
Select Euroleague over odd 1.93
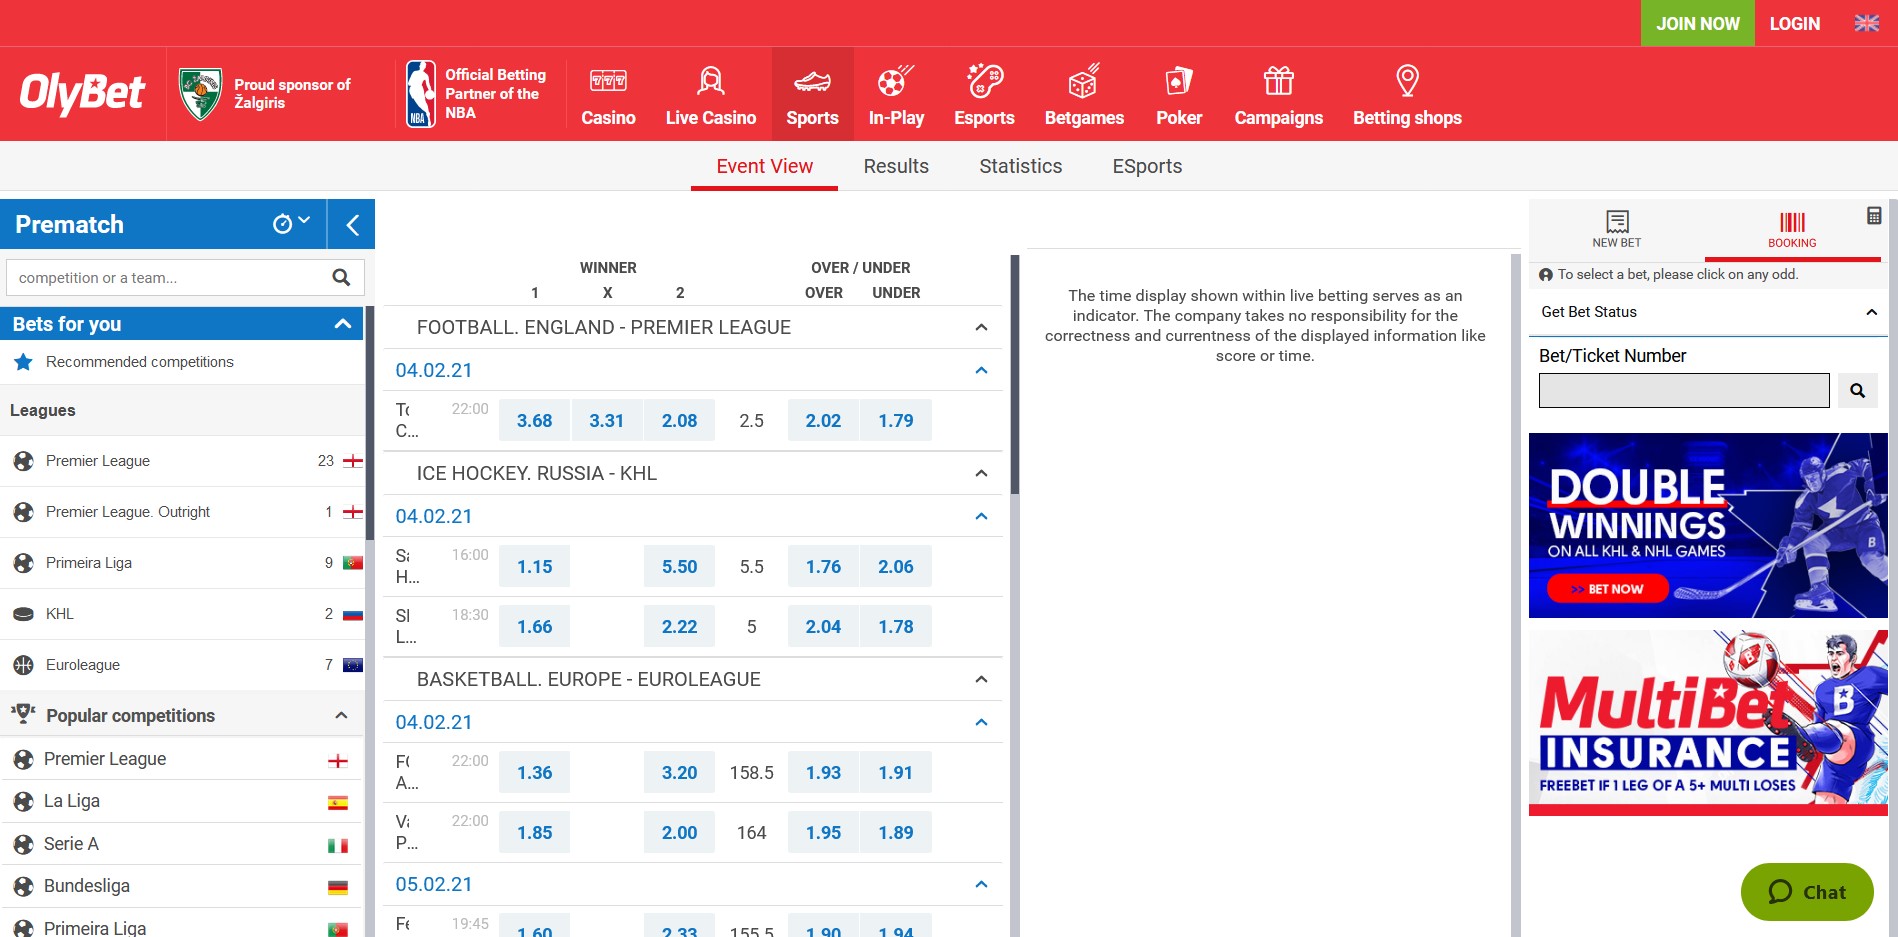(823, 772)
